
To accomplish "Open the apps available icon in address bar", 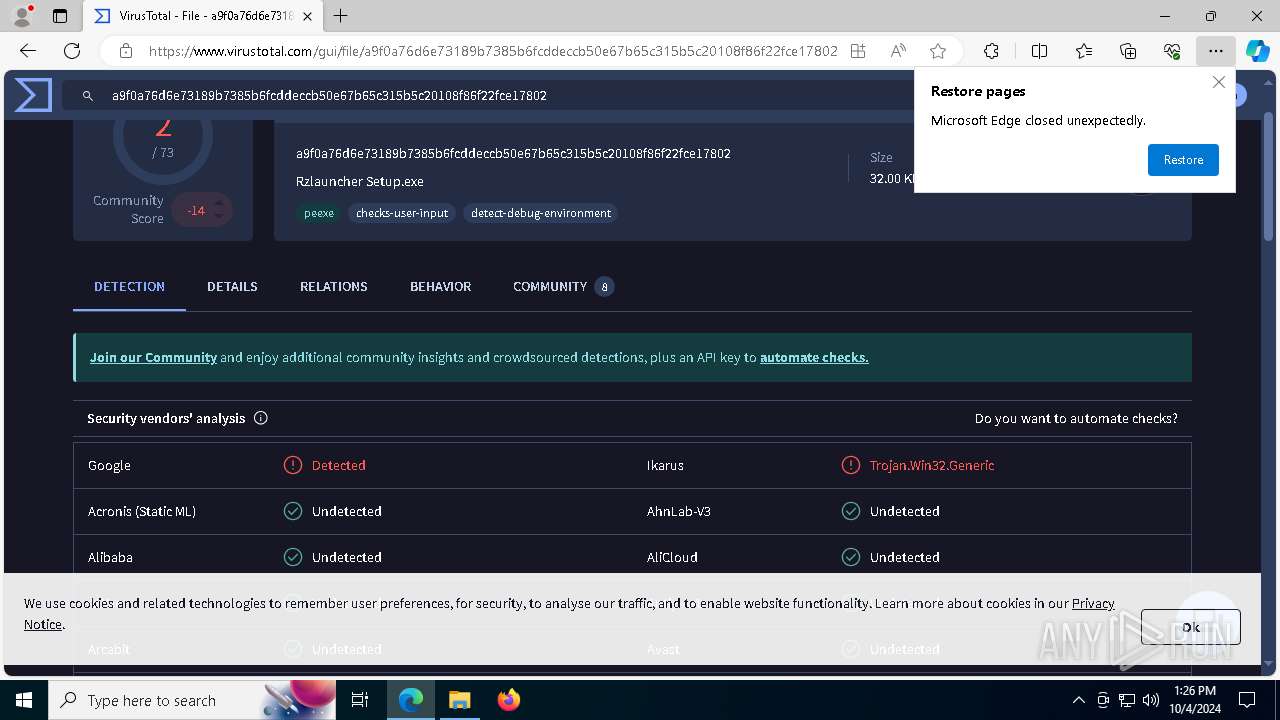I will pyautogui.click(x=858, y=51).
